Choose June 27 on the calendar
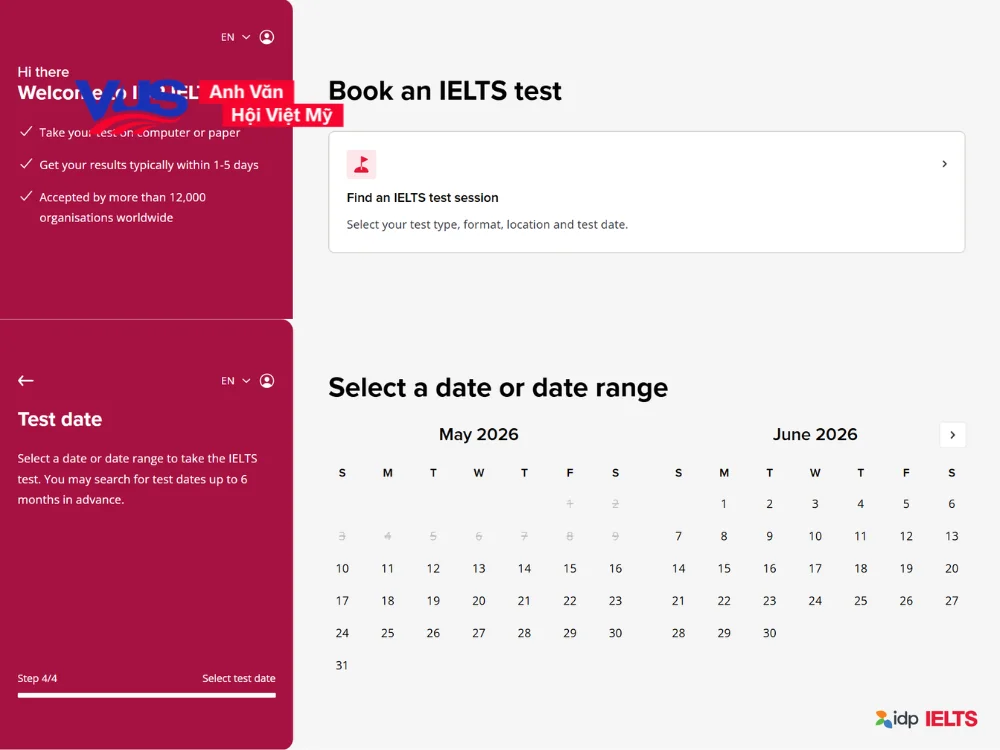 (952, 601)
